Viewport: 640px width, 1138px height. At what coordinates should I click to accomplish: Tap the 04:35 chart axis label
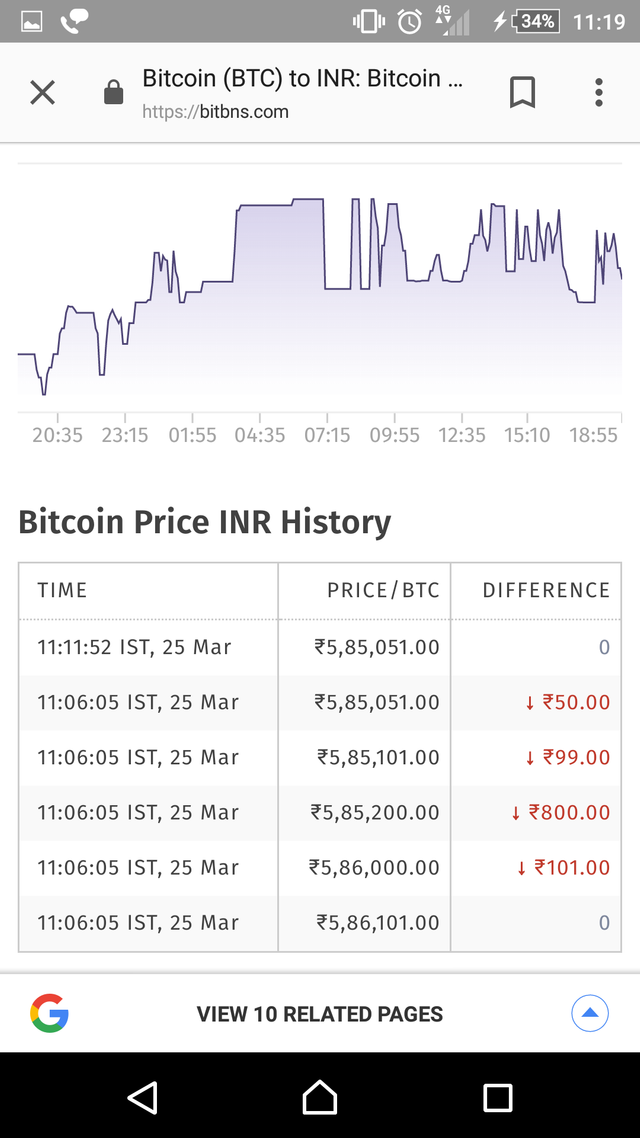tap(260, 435)
